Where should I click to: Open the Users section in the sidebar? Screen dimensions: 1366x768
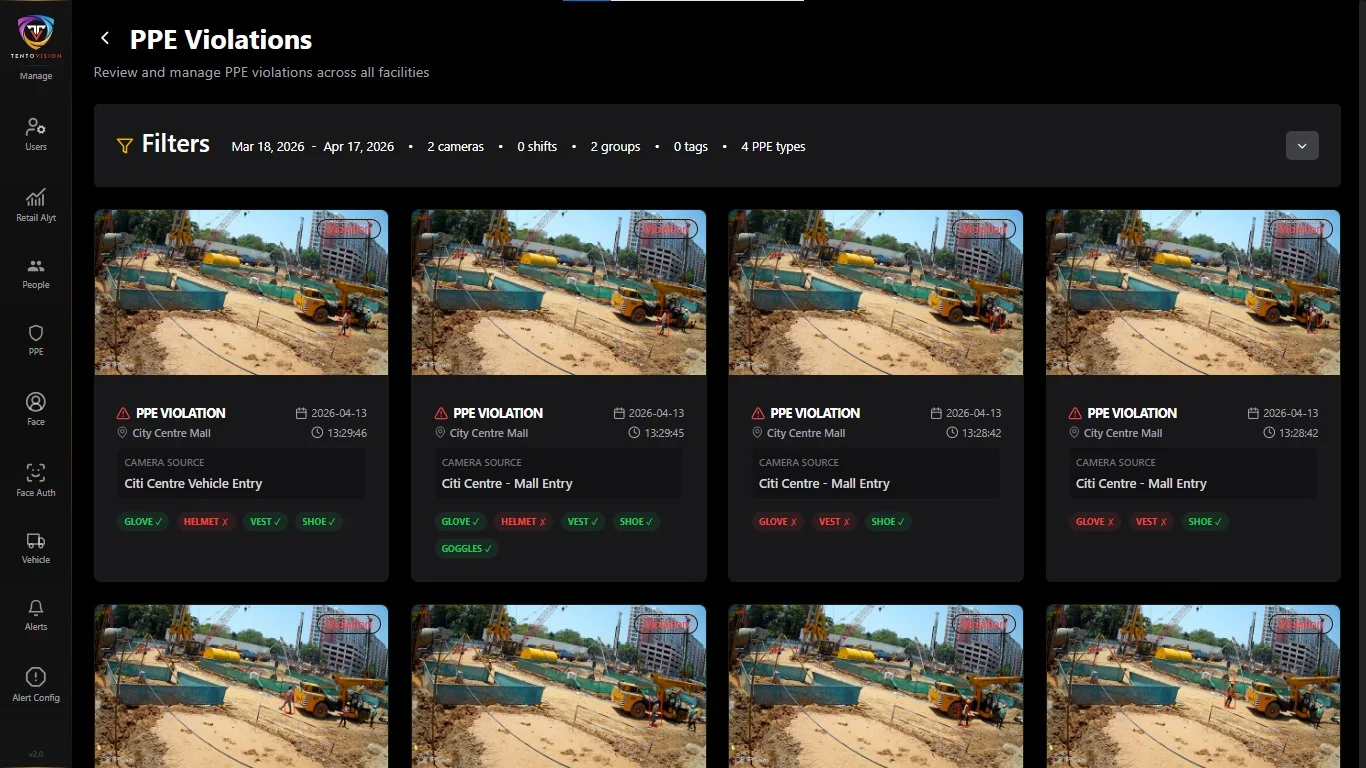36,134
